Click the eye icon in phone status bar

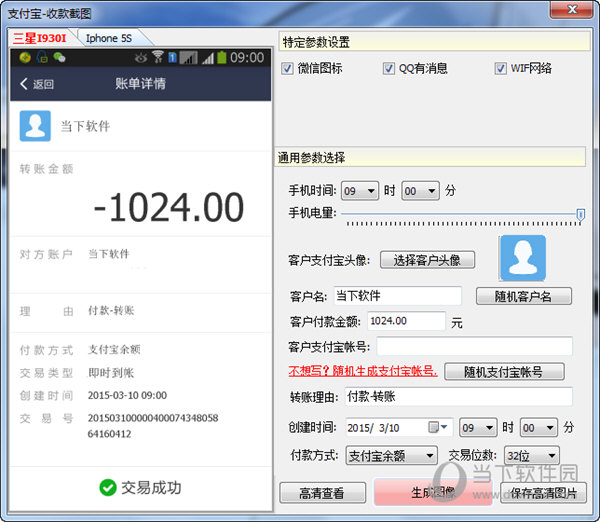click(140, 58)
